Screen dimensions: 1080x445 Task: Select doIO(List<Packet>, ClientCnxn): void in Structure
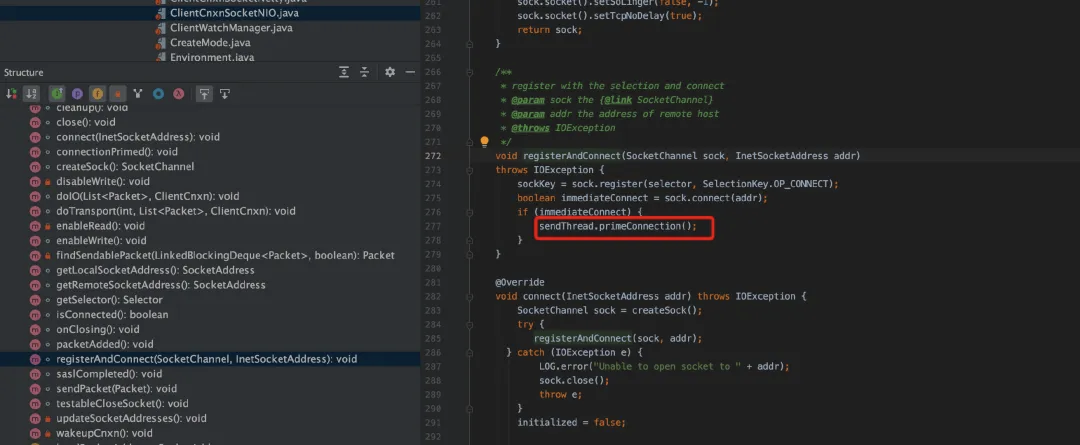tap(147, 196)
